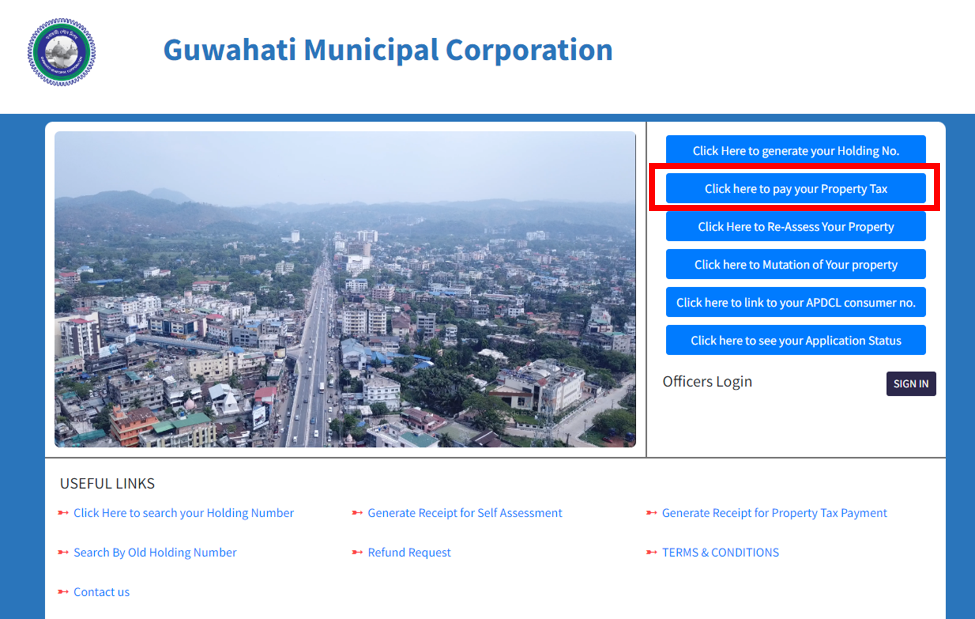Open the 'Contact us' link

click(x=101, y=592)
